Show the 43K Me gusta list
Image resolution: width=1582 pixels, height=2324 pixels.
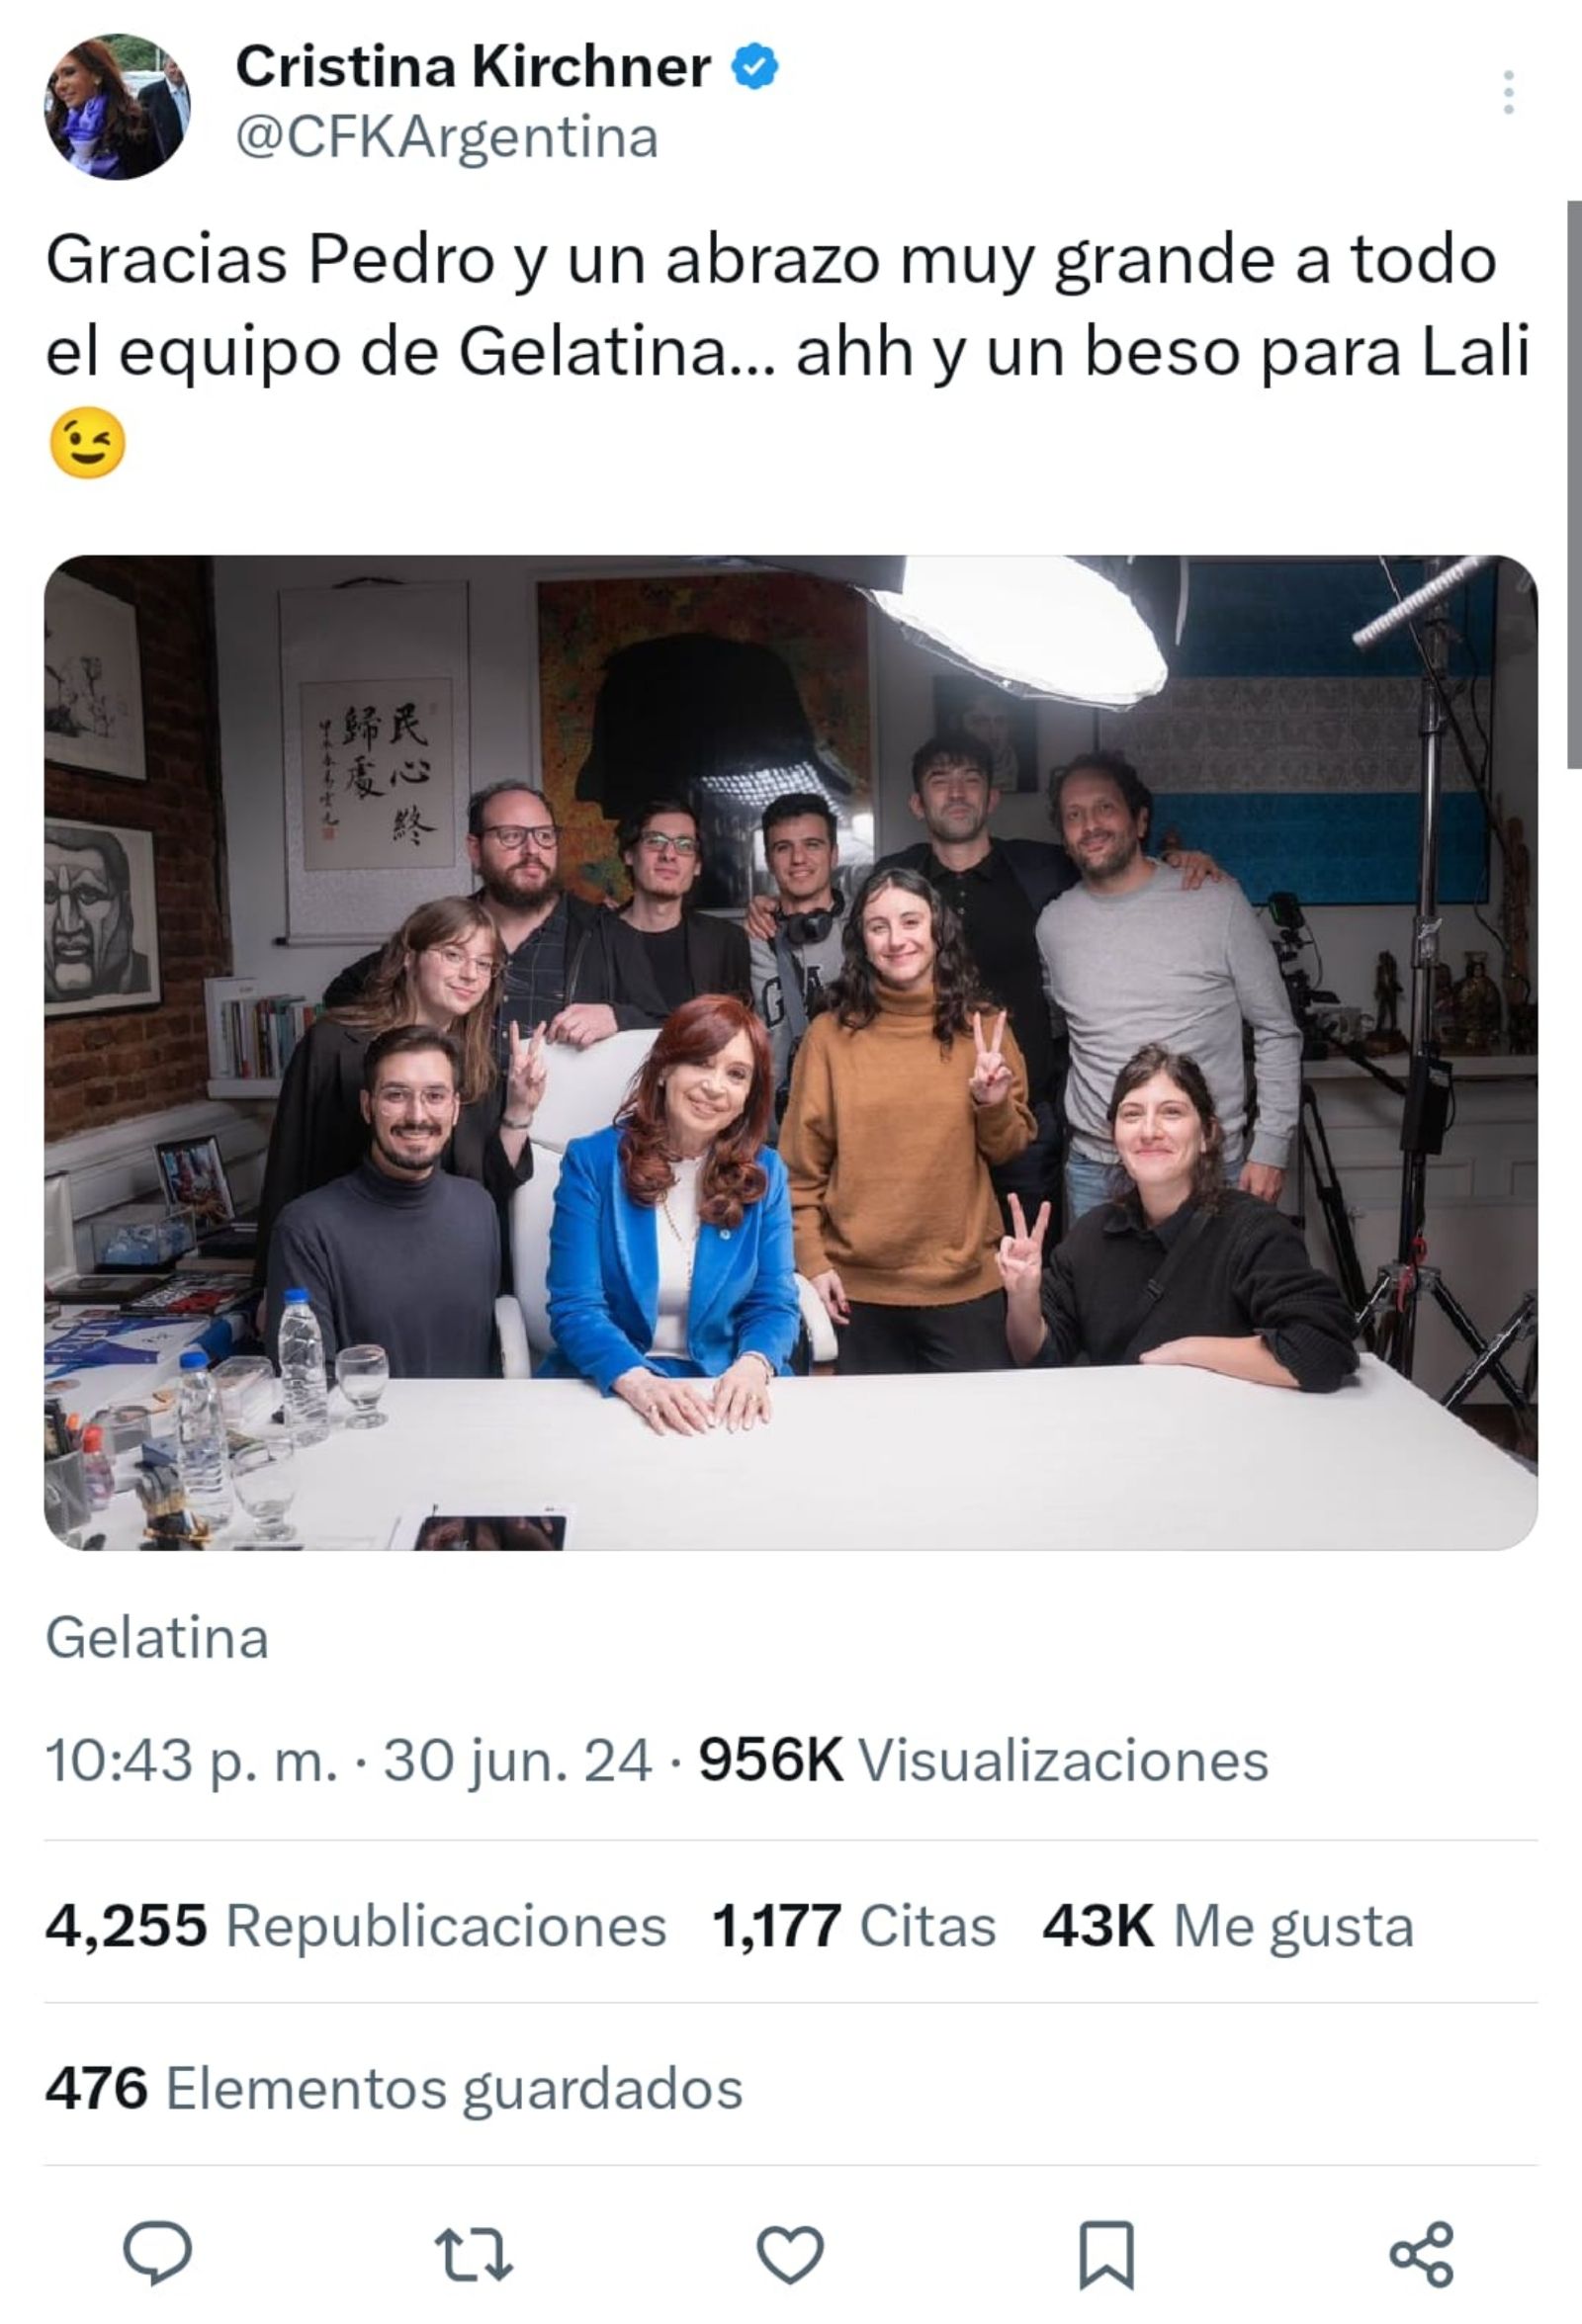coord(1227,1926)
